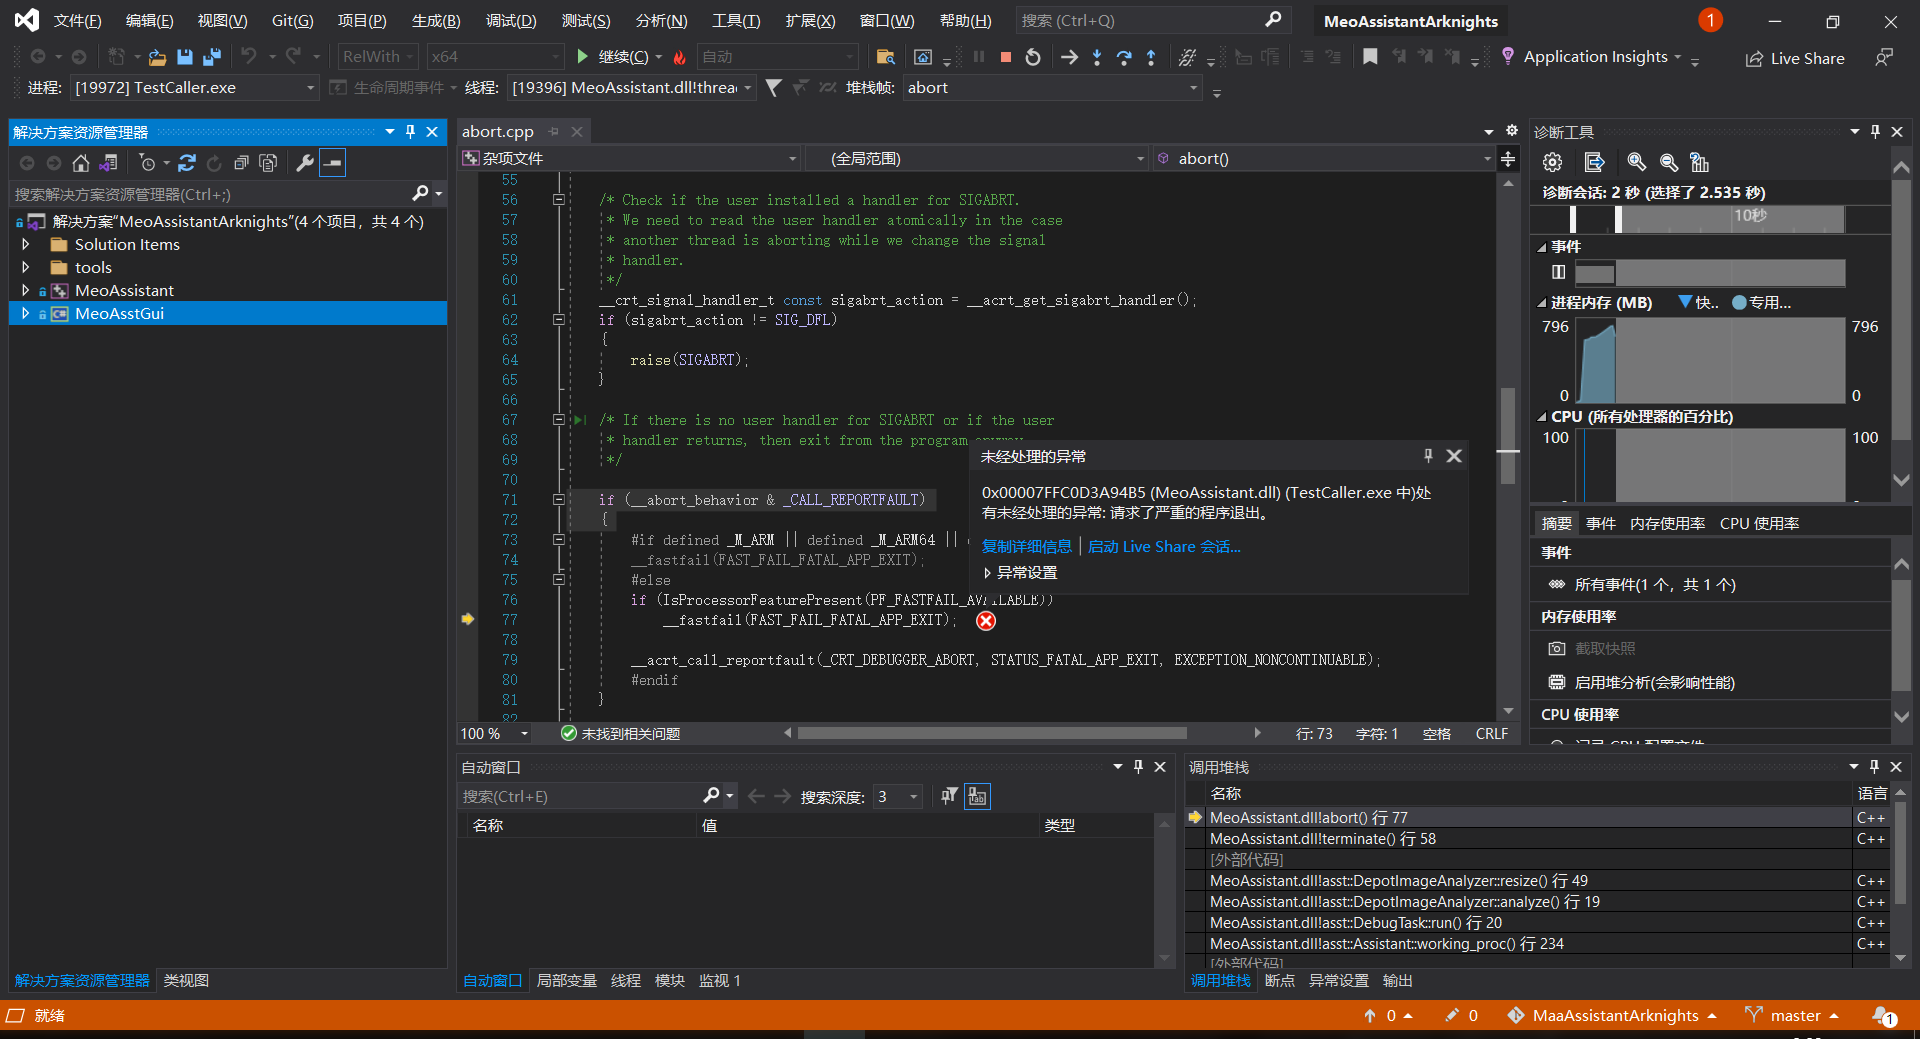
Task: Toggle a bookmark on the current line
Action: pyautogui.click(x=1370, y=57)
